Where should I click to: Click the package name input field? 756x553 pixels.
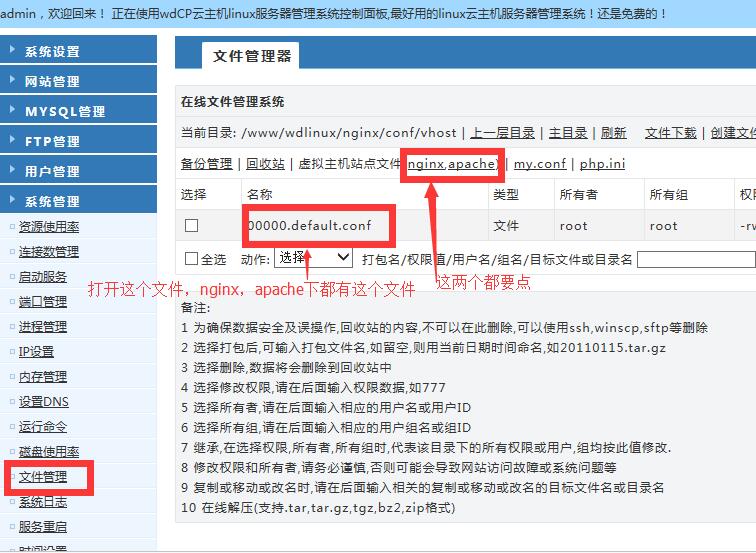[695, 259]
